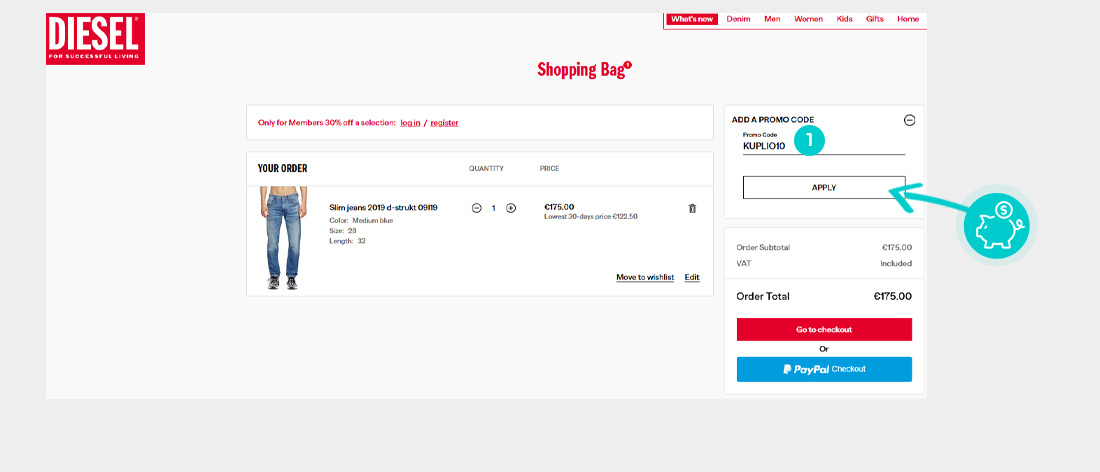This screenshot has height=472, width=1100.
Task: Click the log in link
Action: 410,123
